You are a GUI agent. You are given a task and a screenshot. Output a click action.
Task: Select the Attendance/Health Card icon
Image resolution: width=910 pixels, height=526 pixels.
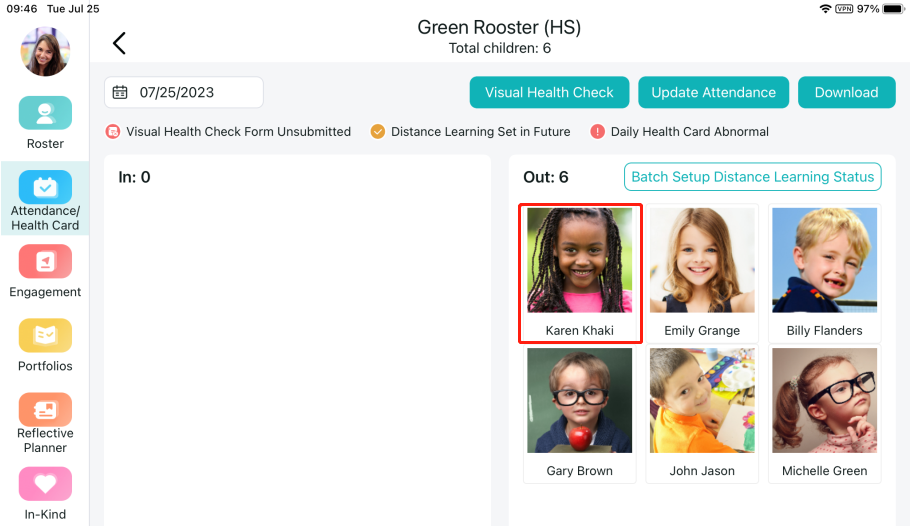[45, 187]
